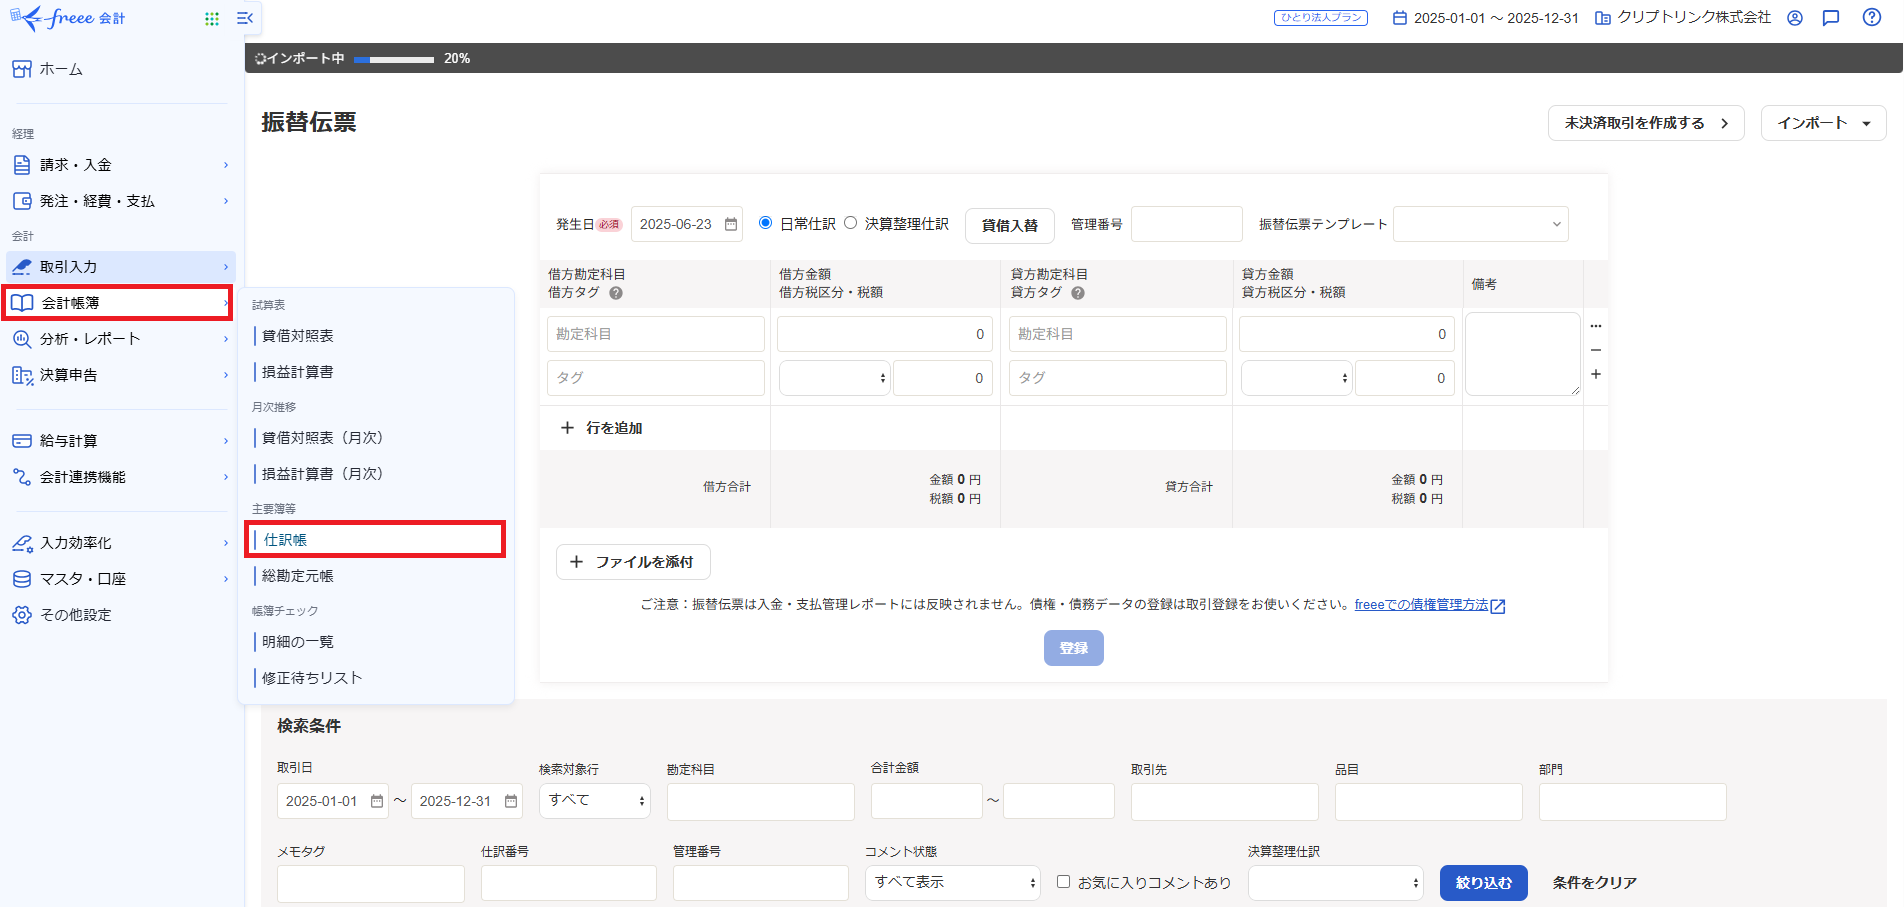
Task: Select the 日常仕訳 radio button
Action: (x=765, y=223)
